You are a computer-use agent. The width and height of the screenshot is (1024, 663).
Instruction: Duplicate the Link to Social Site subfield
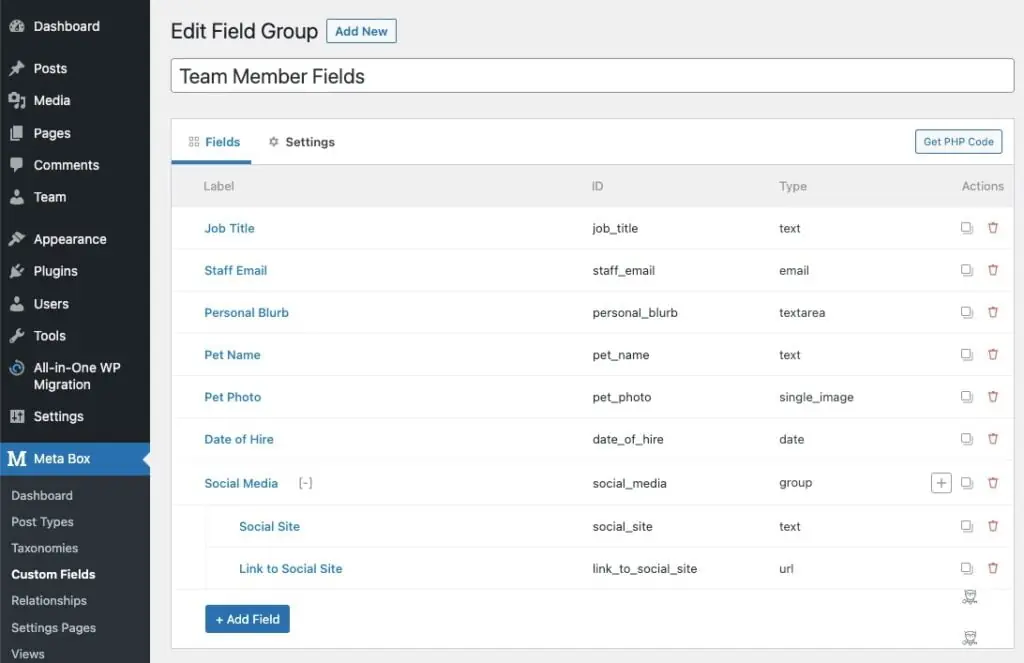pyautogui.click(x=967, y=568)
